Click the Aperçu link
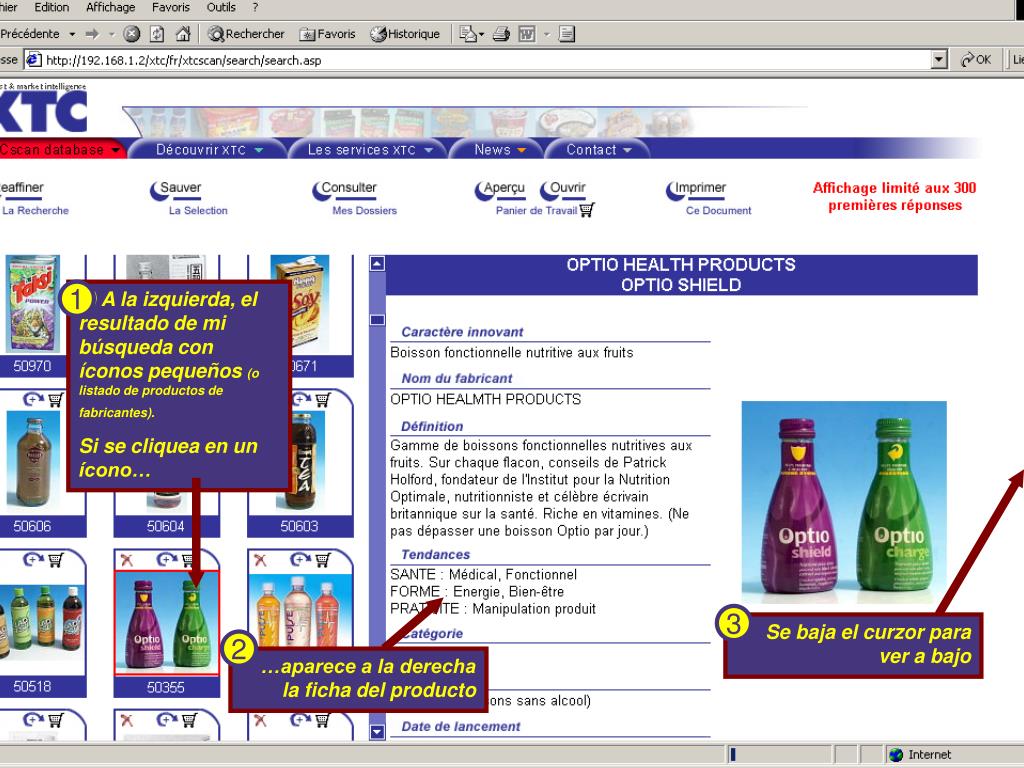This screenshot has height=768, width=1024. tap(500, 189)
